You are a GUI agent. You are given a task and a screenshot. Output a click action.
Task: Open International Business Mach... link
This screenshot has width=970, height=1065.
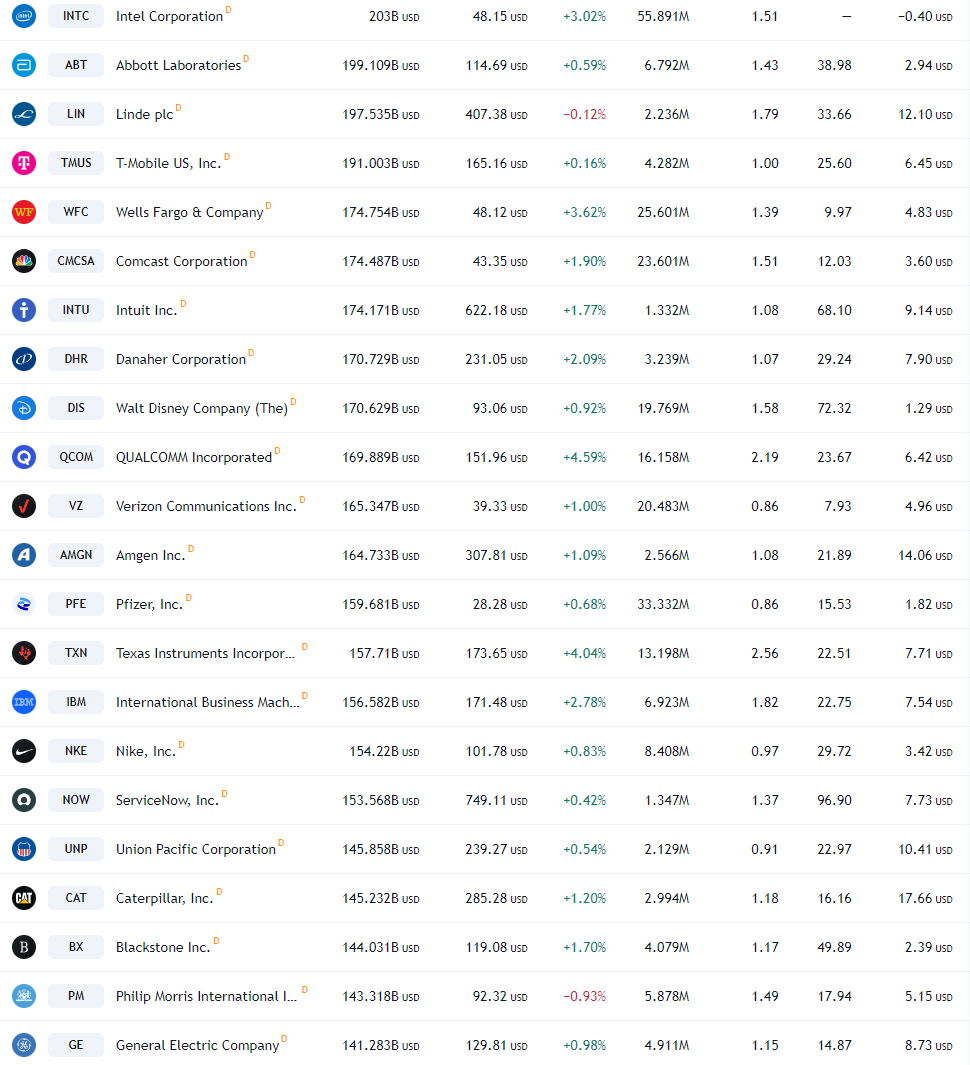[207, 702]
